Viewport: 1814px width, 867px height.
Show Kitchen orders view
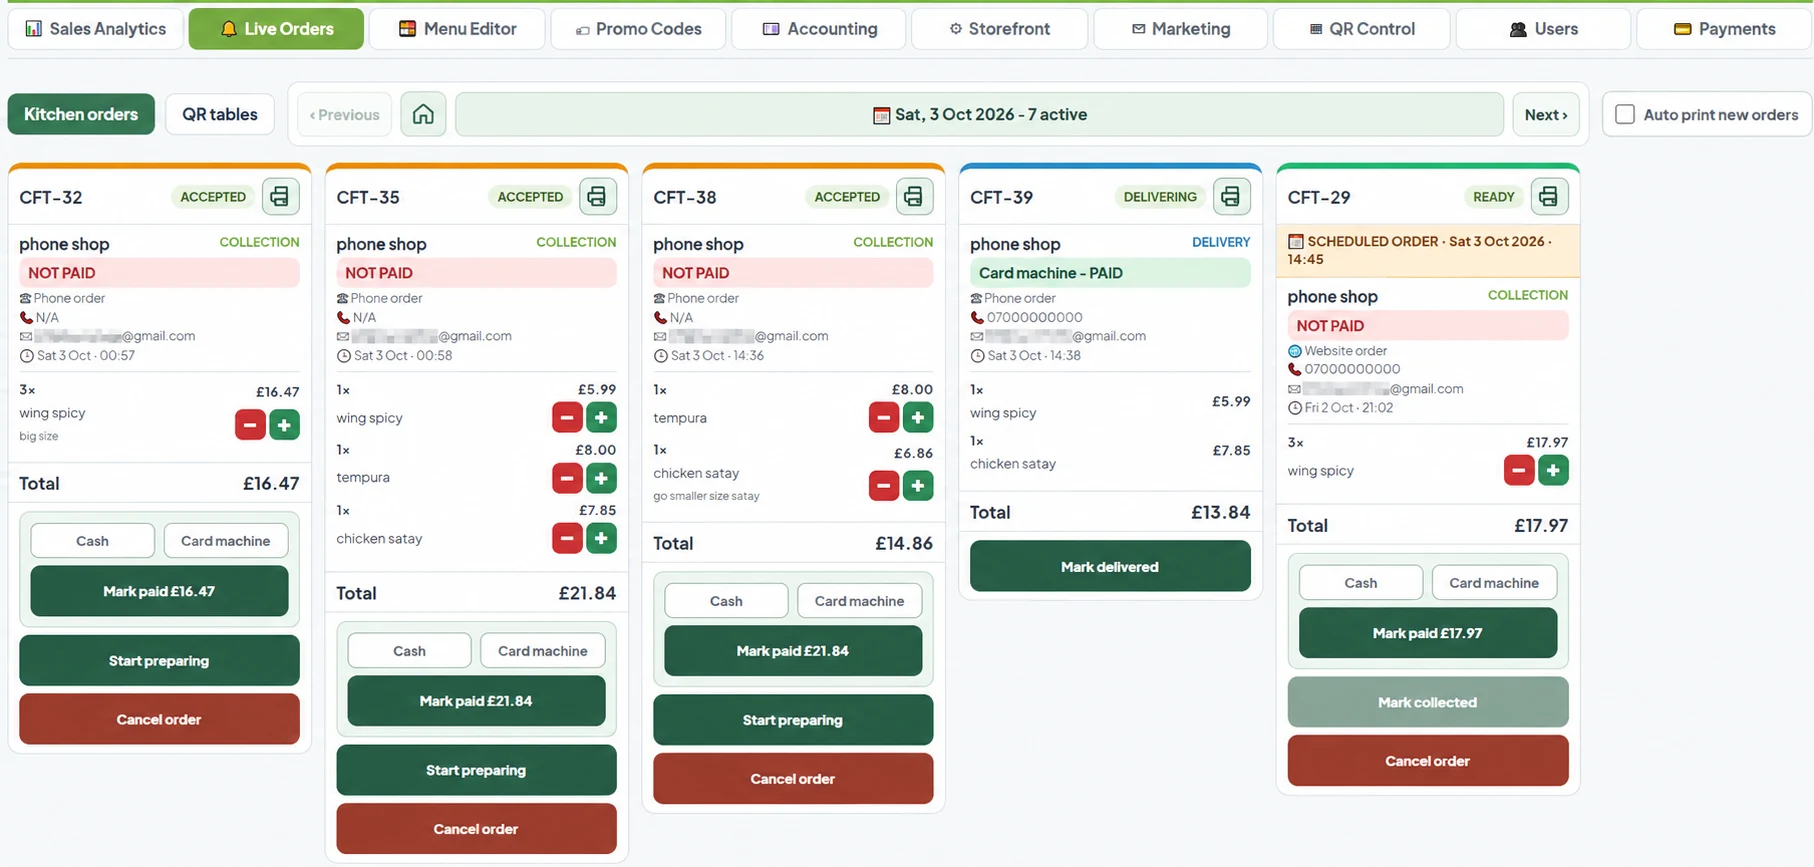81,114
